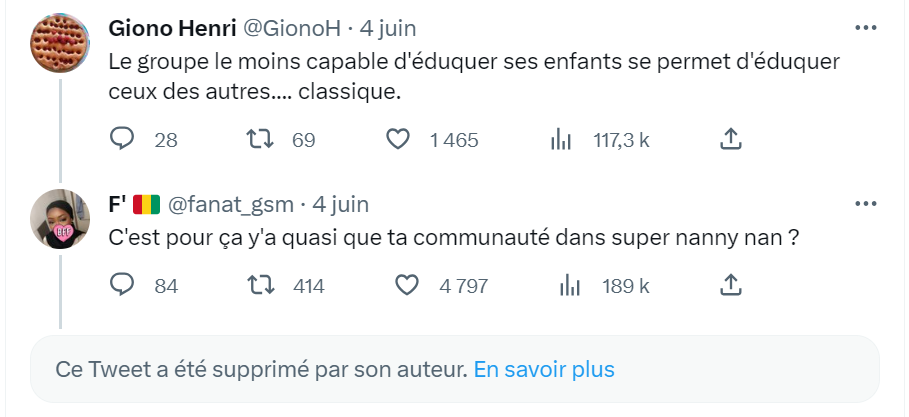Retweet the @fanat_gsm tweet
Image resolution: width=909 pixels, height=417 pixels.
(262, 286)
